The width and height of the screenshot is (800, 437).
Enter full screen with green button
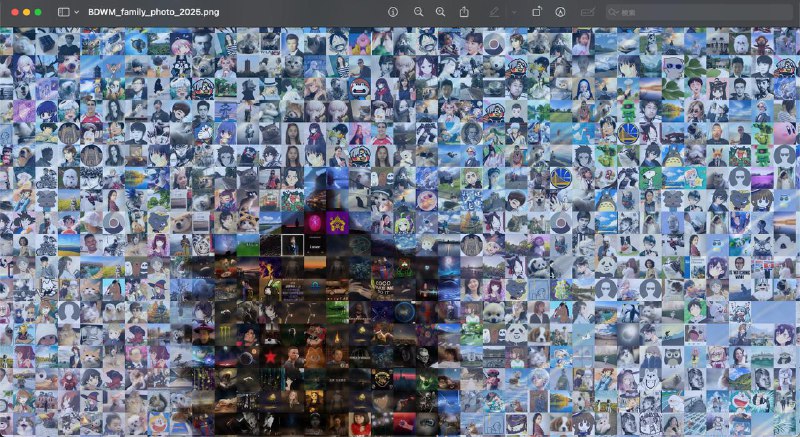[x=38, y=12]
